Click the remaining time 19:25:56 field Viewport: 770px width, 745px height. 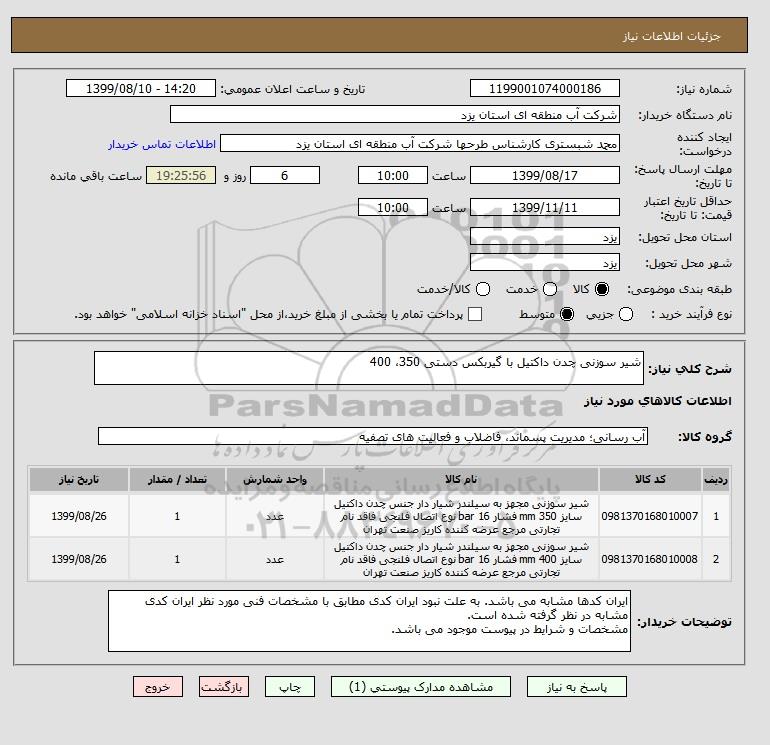[x=181, y=175]
